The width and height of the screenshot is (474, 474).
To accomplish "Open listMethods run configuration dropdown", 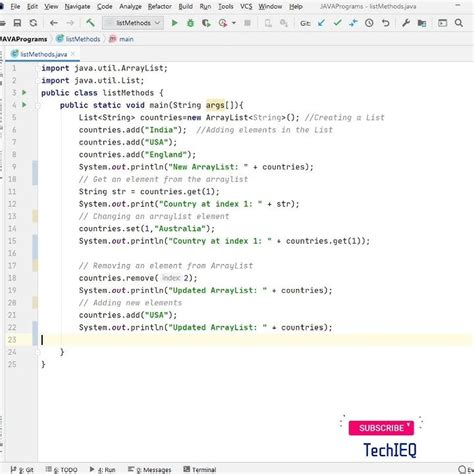I will click(x=133, y=23).
